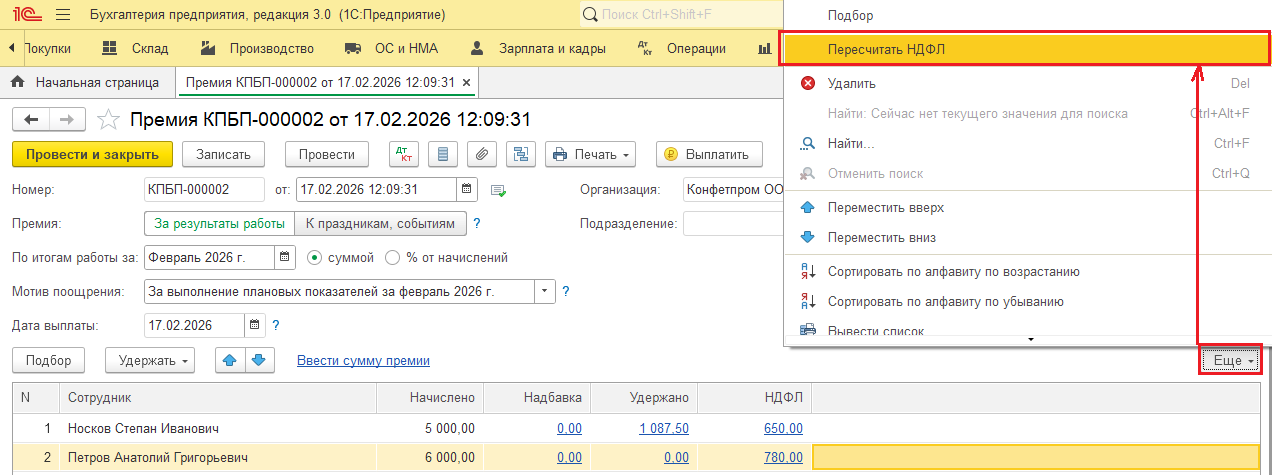This screenshot has height=475, width=1272.
Task: Click the calendar icon in the document date field
Action: pos(467,189)
